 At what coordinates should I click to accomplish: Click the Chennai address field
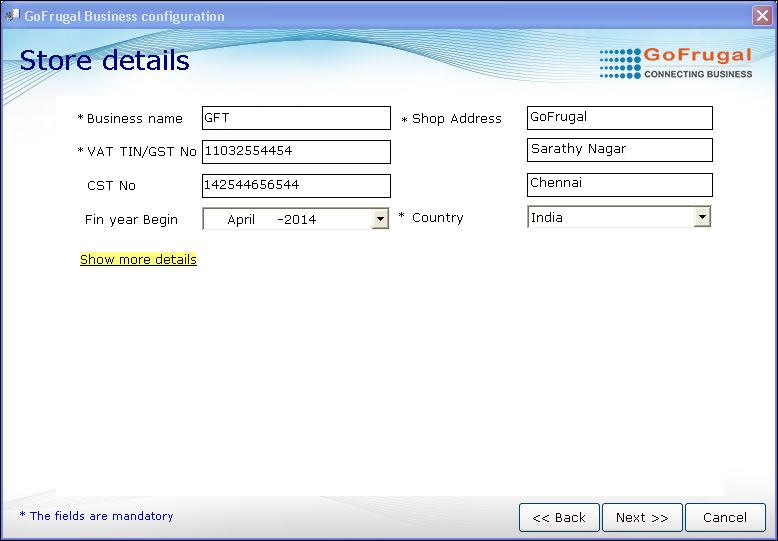tap(620, 185)
